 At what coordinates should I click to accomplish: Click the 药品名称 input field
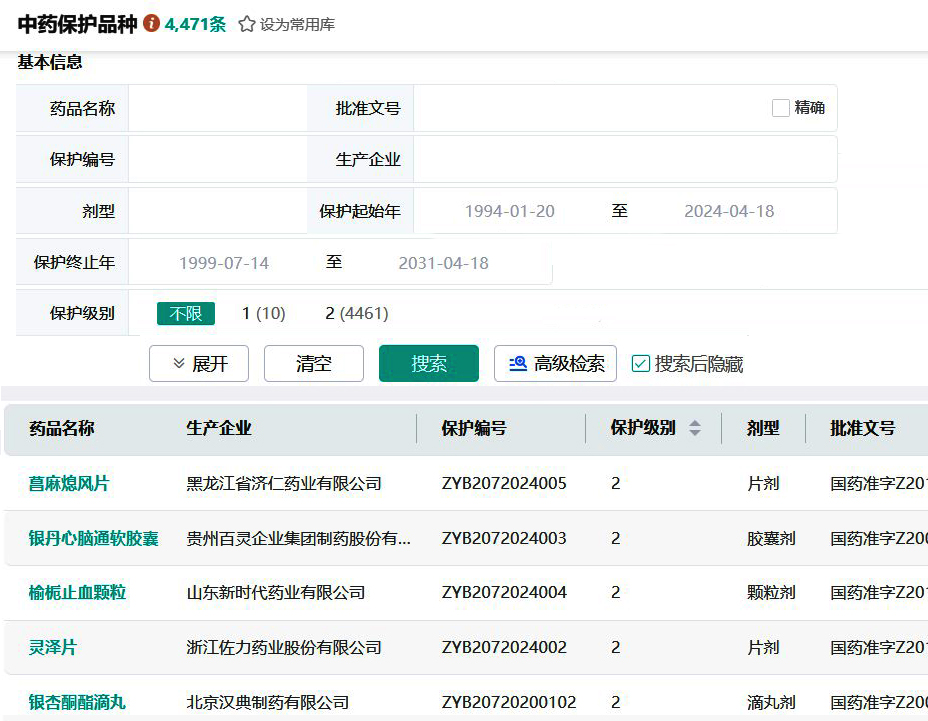point(217,108)
